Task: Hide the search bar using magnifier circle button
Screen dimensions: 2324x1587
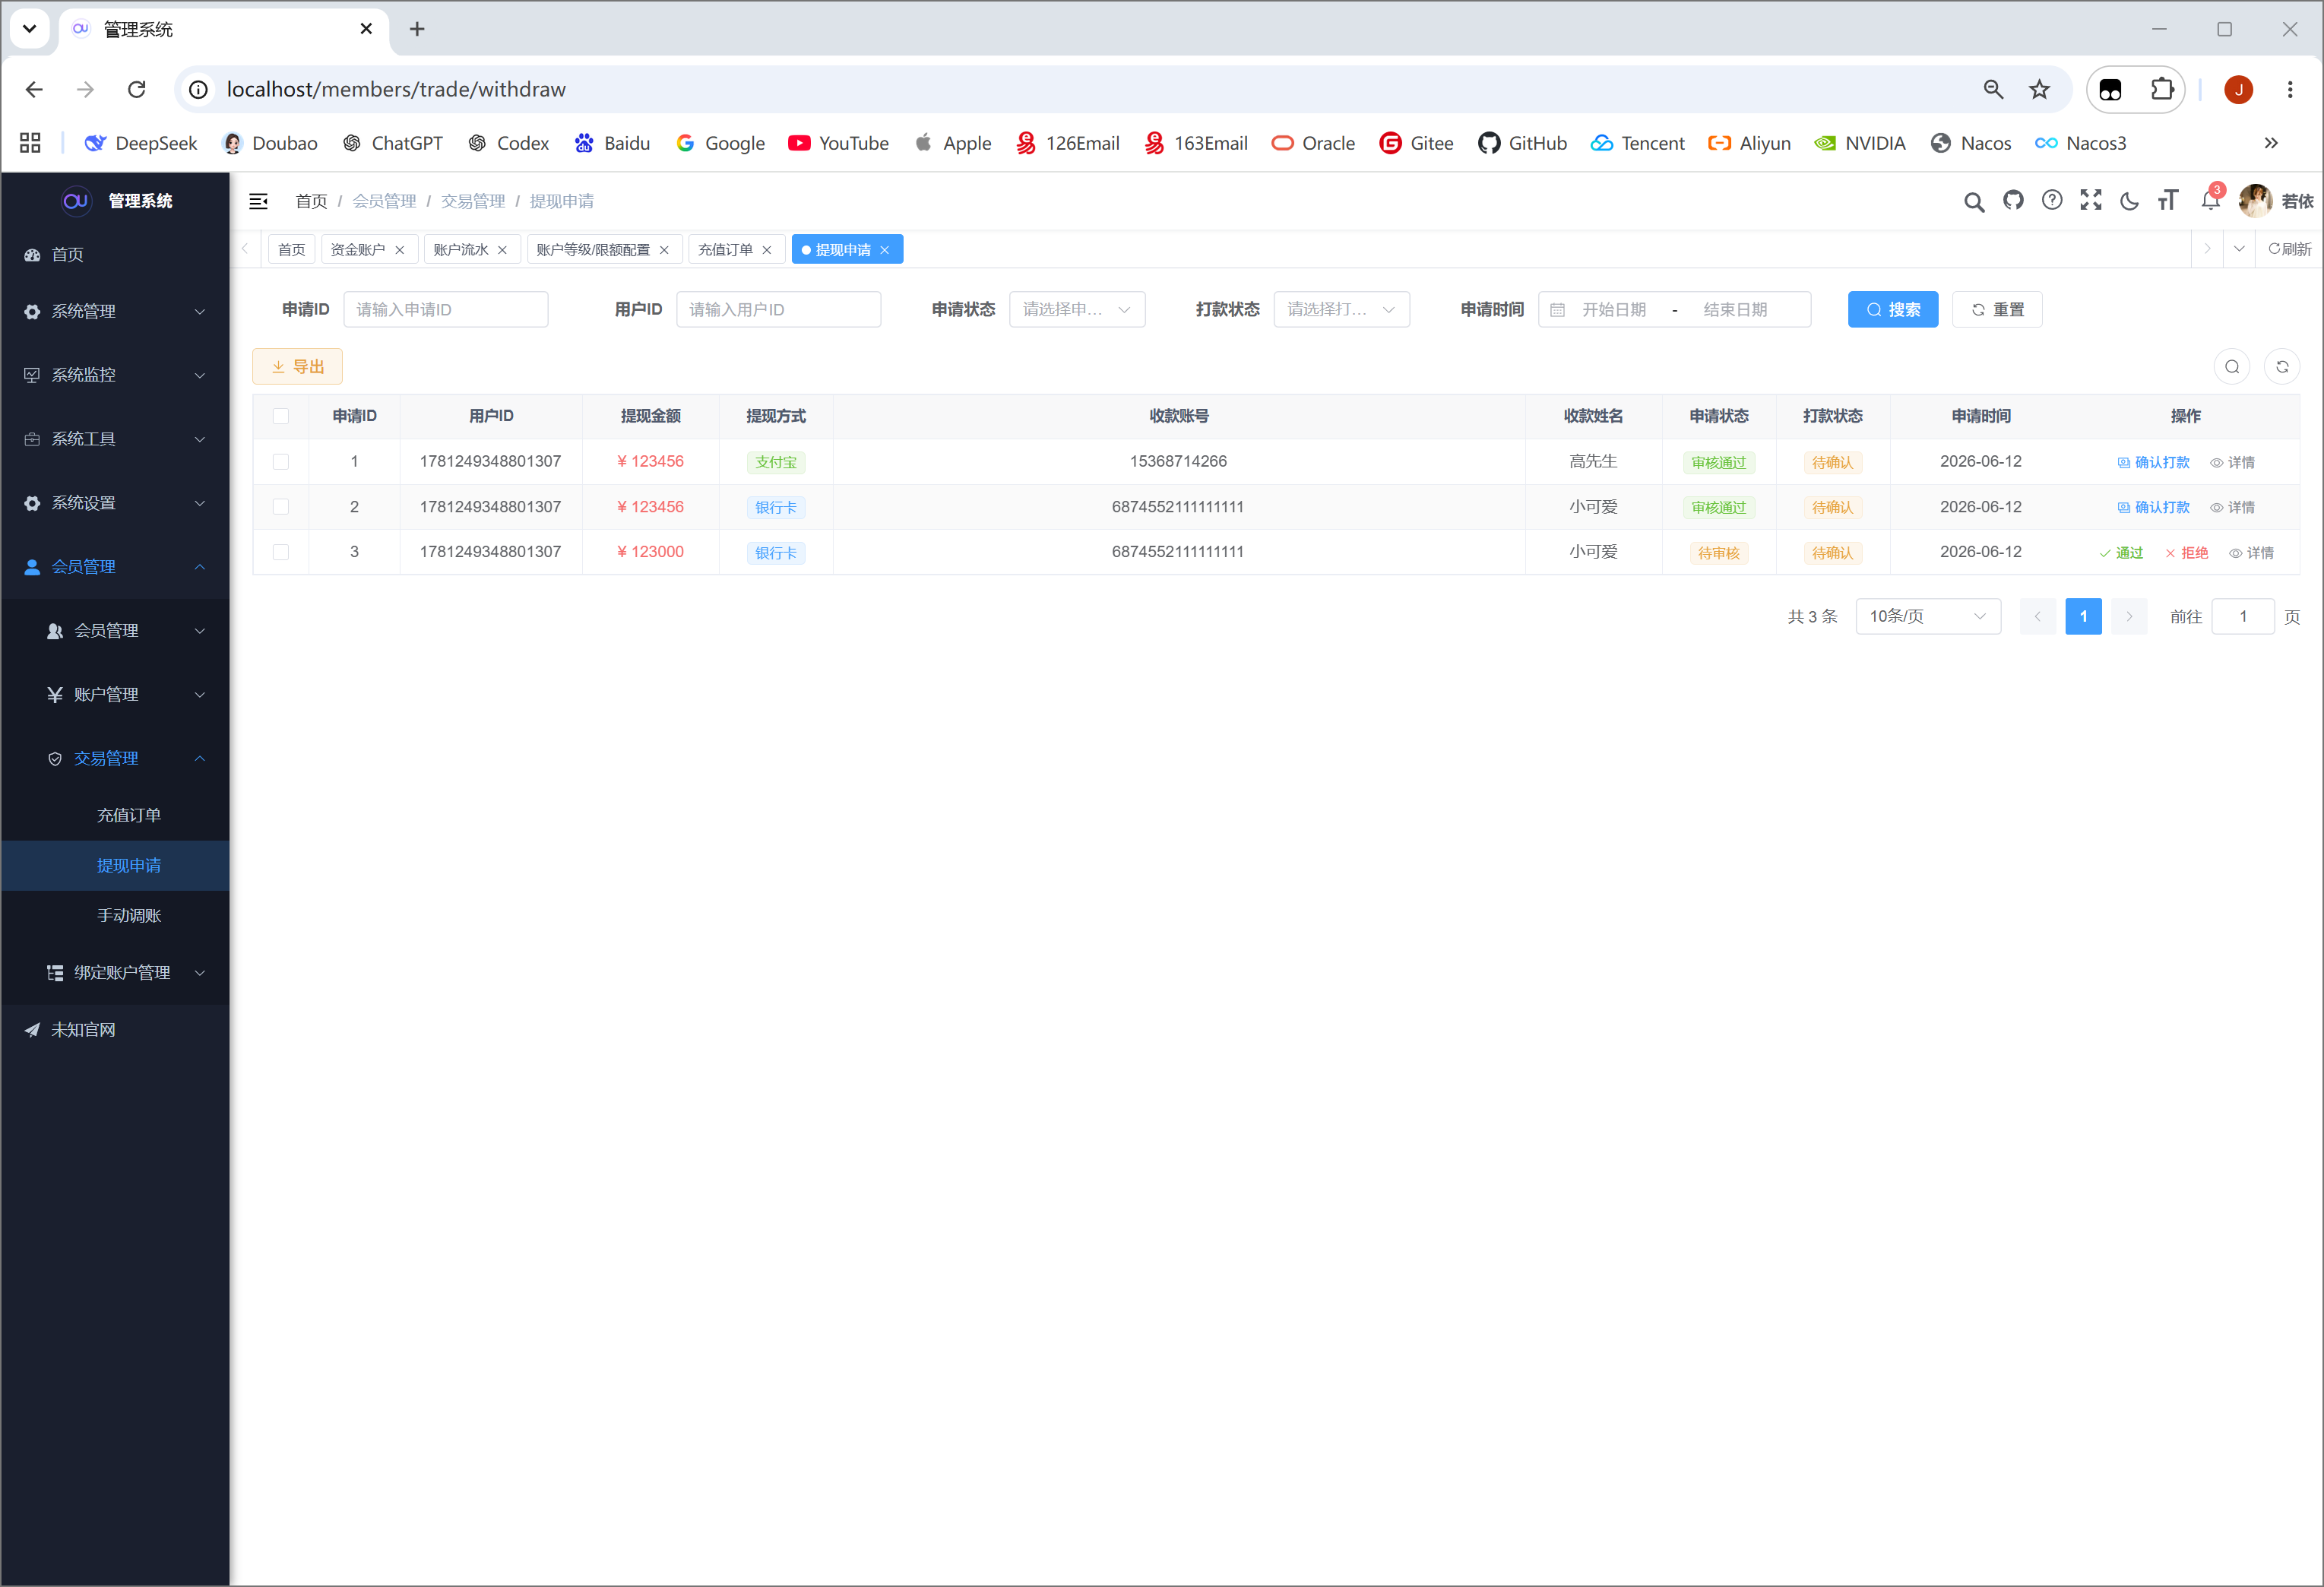Action: coord(2232,367)
